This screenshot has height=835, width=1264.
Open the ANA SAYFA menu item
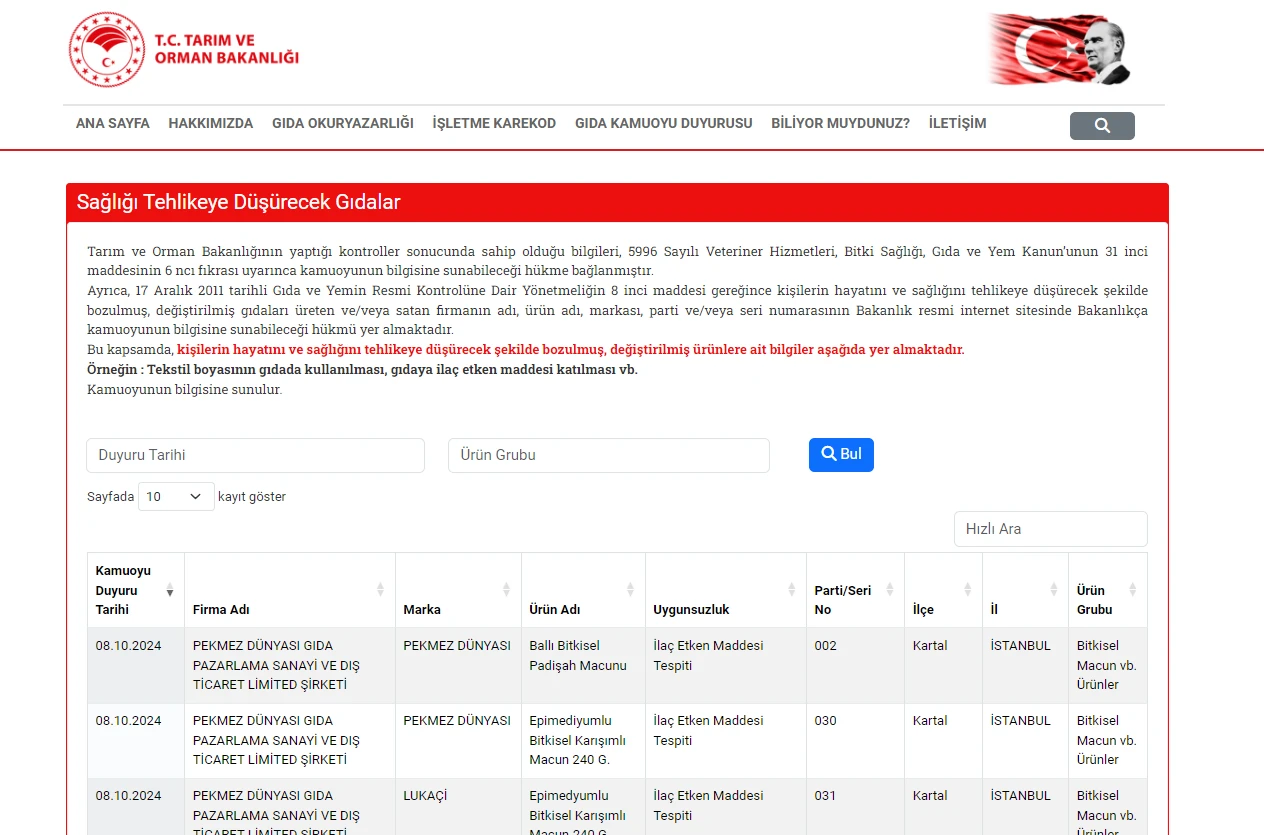click(113, 123)
